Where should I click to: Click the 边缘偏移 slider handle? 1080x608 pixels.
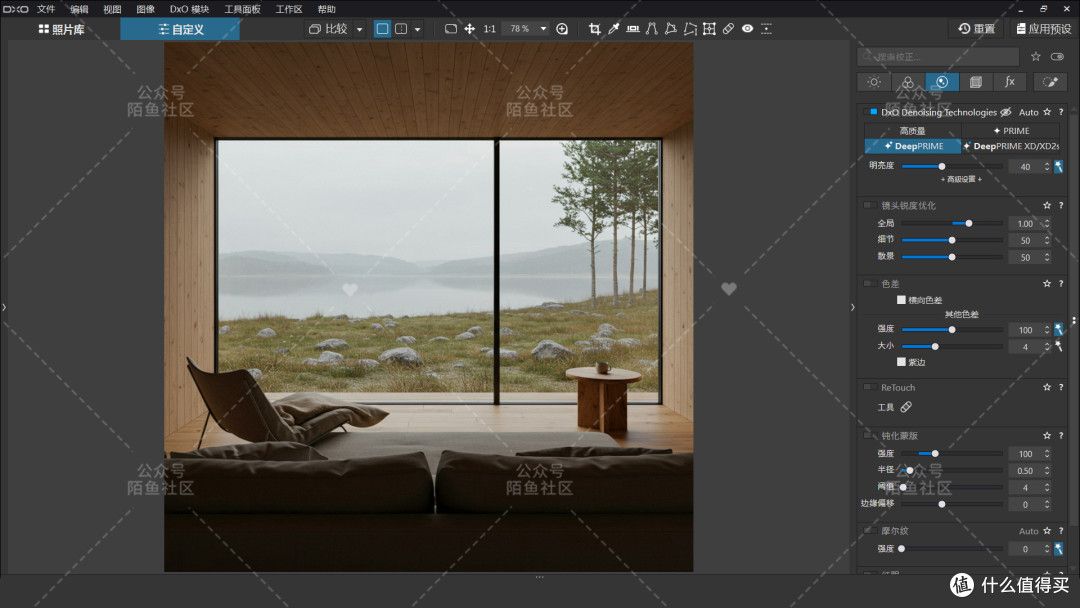(x=942, y=504)
